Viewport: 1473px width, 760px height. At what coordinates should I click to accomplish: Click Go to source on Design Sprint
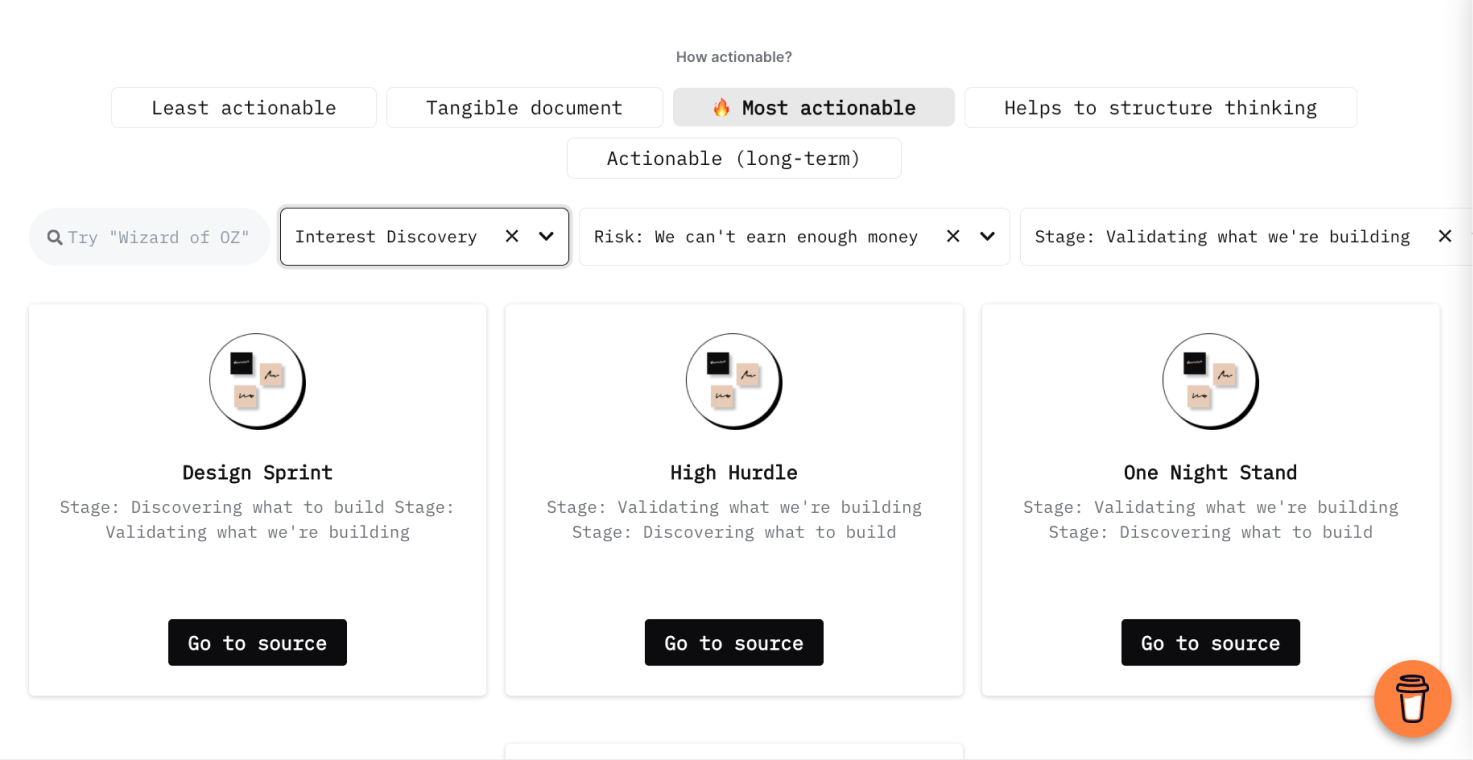pyautogui.click(x=257, y=642)
